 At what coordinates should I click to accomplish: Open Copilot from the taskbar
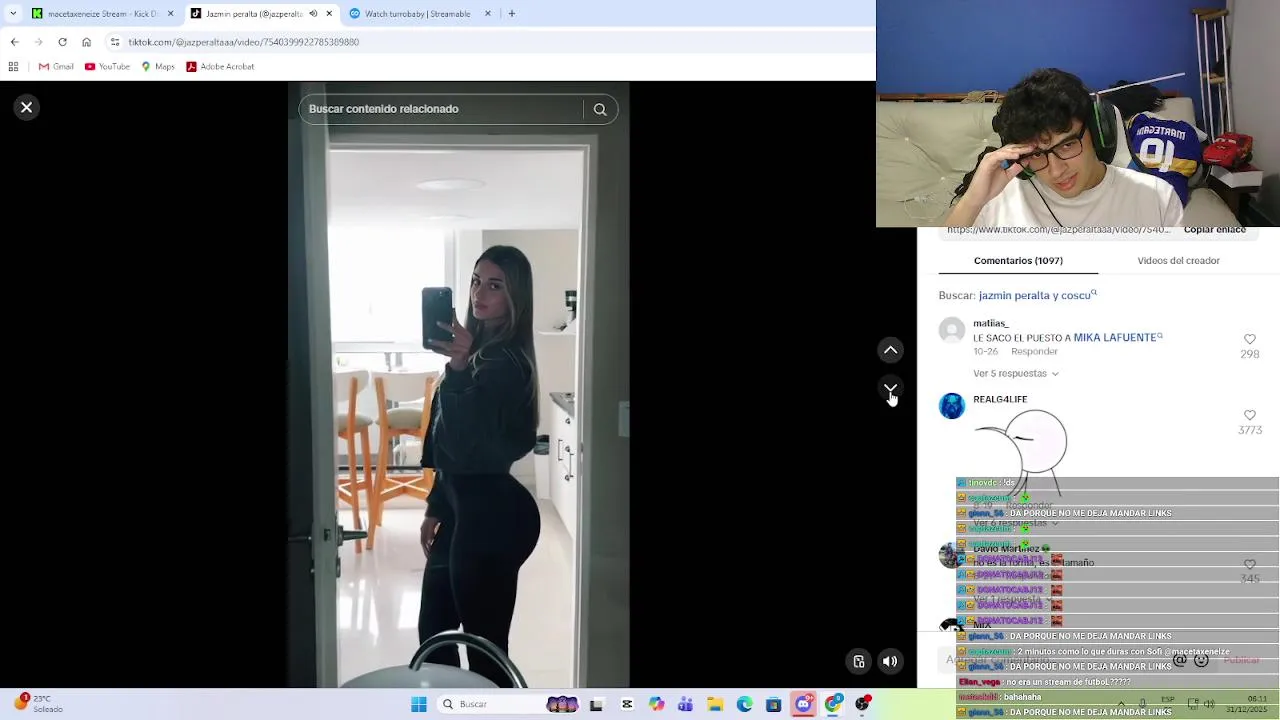pos(656,704)
